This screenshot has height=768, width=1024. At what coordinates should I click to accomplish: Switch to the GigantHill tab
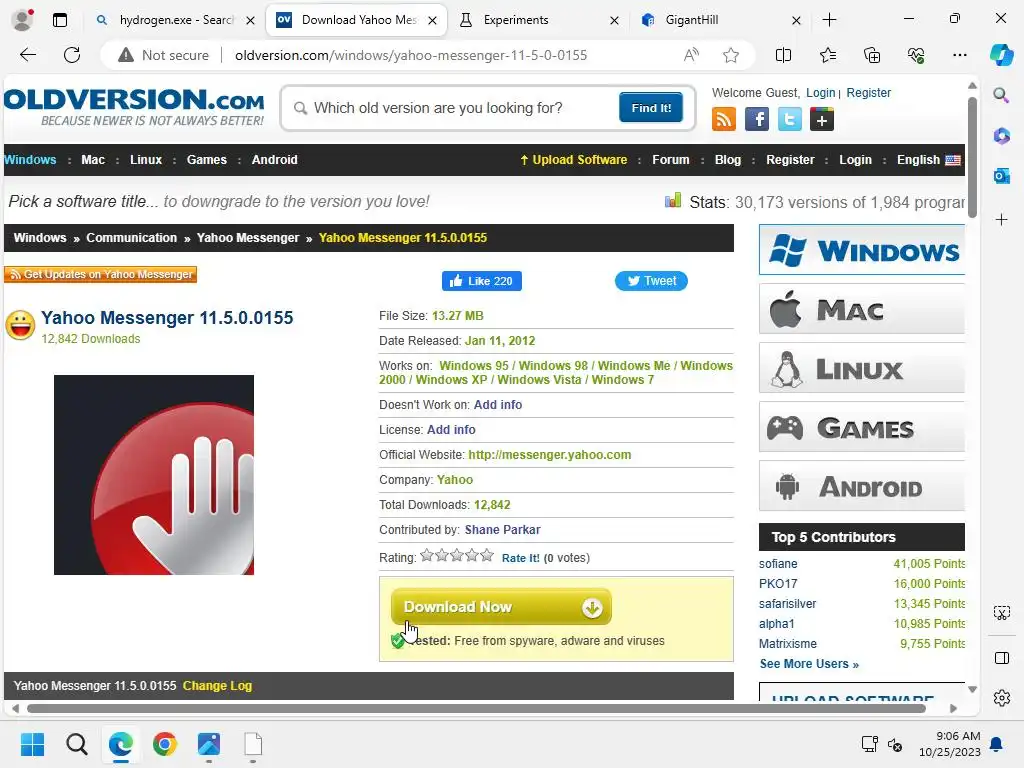719,20
